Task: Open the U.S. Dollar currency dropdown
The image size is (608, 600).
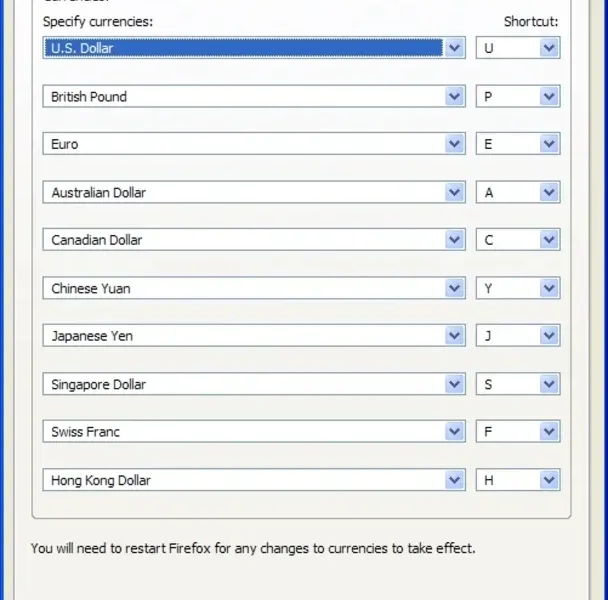Action: point(455,48)
